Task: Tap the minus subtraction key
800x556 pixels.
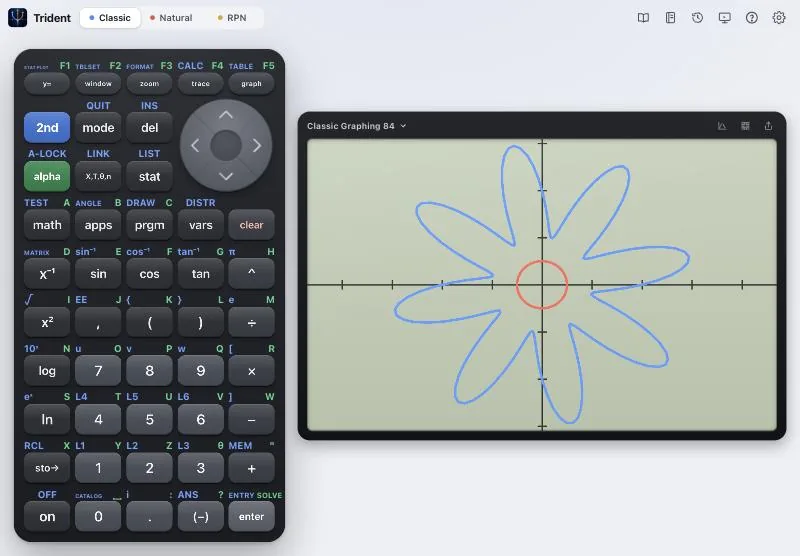Action: click(x=252, y=419)
